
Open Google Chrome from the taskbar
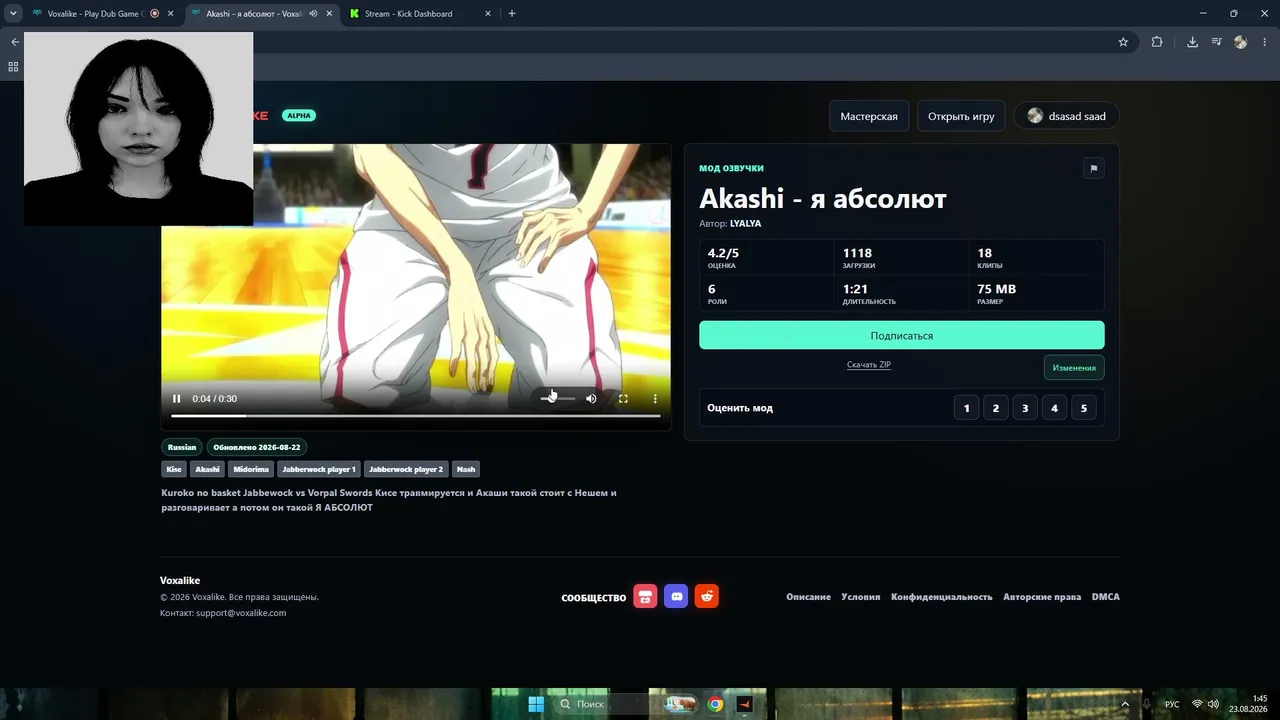point(715,704)
